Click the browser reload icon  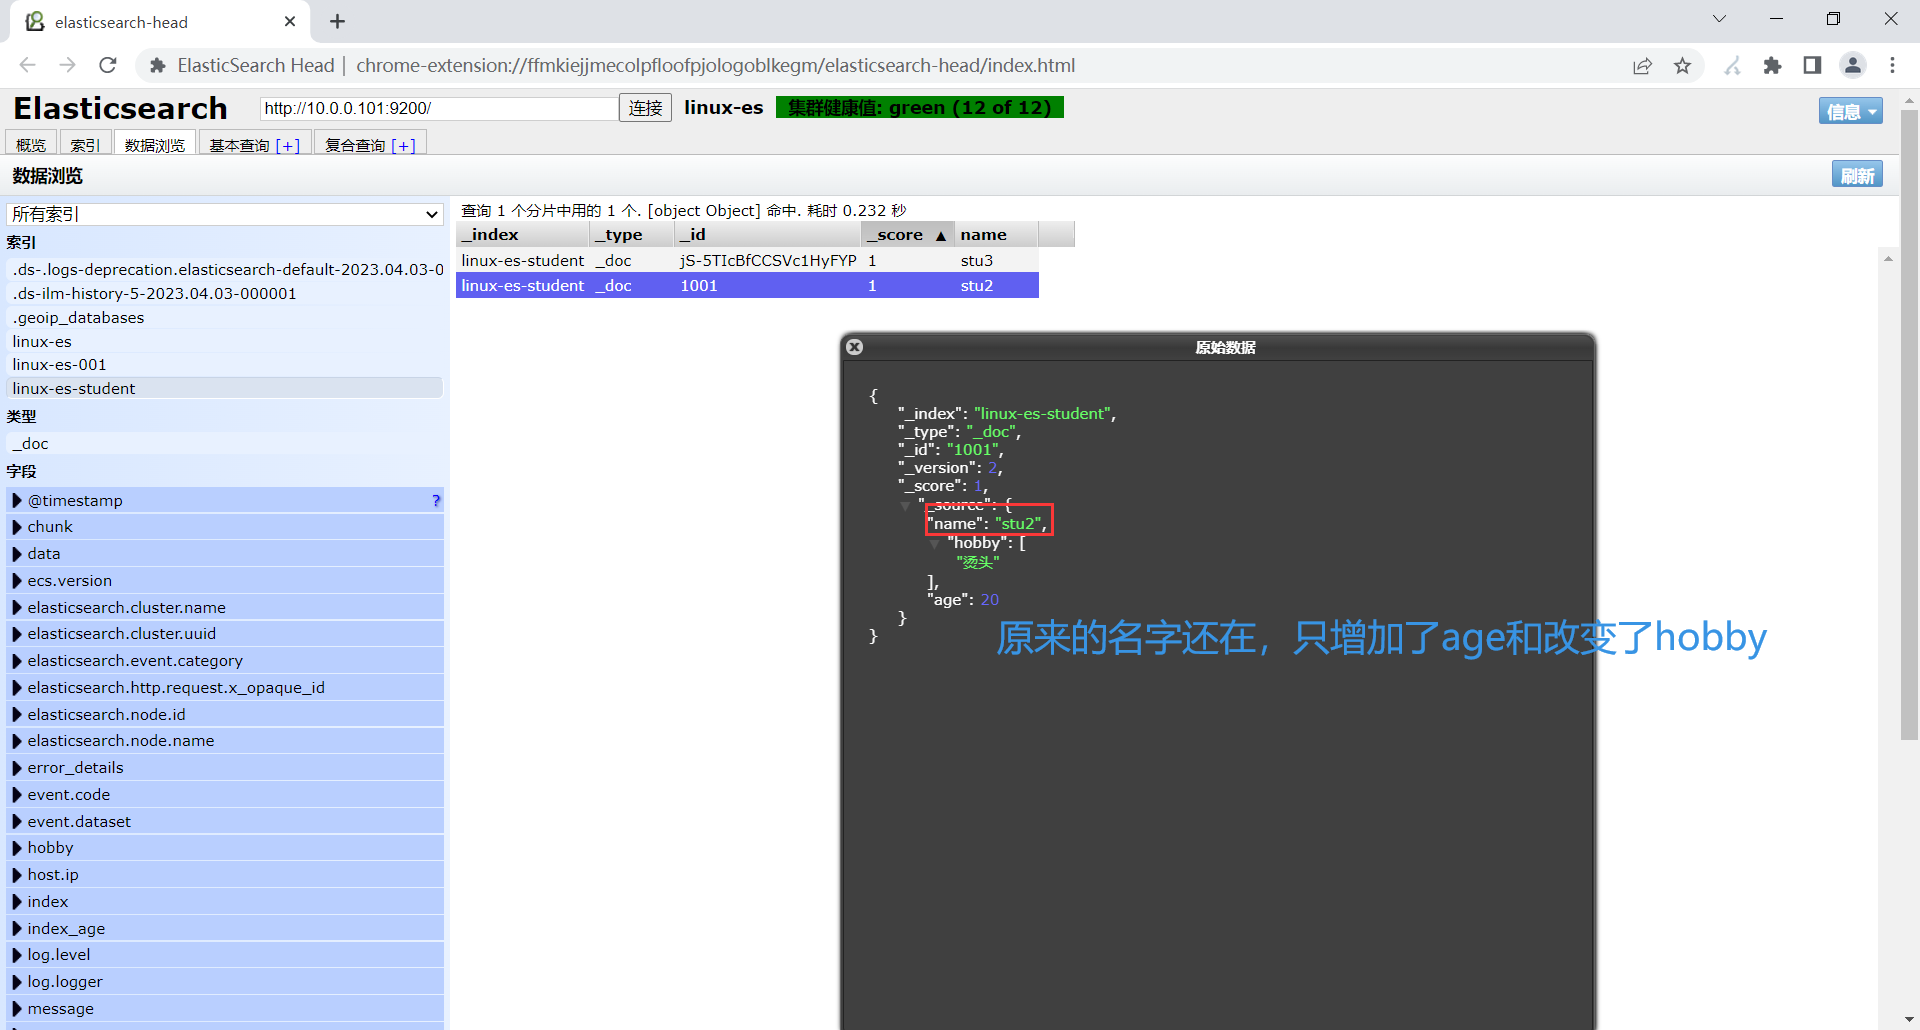pos(107,65)
